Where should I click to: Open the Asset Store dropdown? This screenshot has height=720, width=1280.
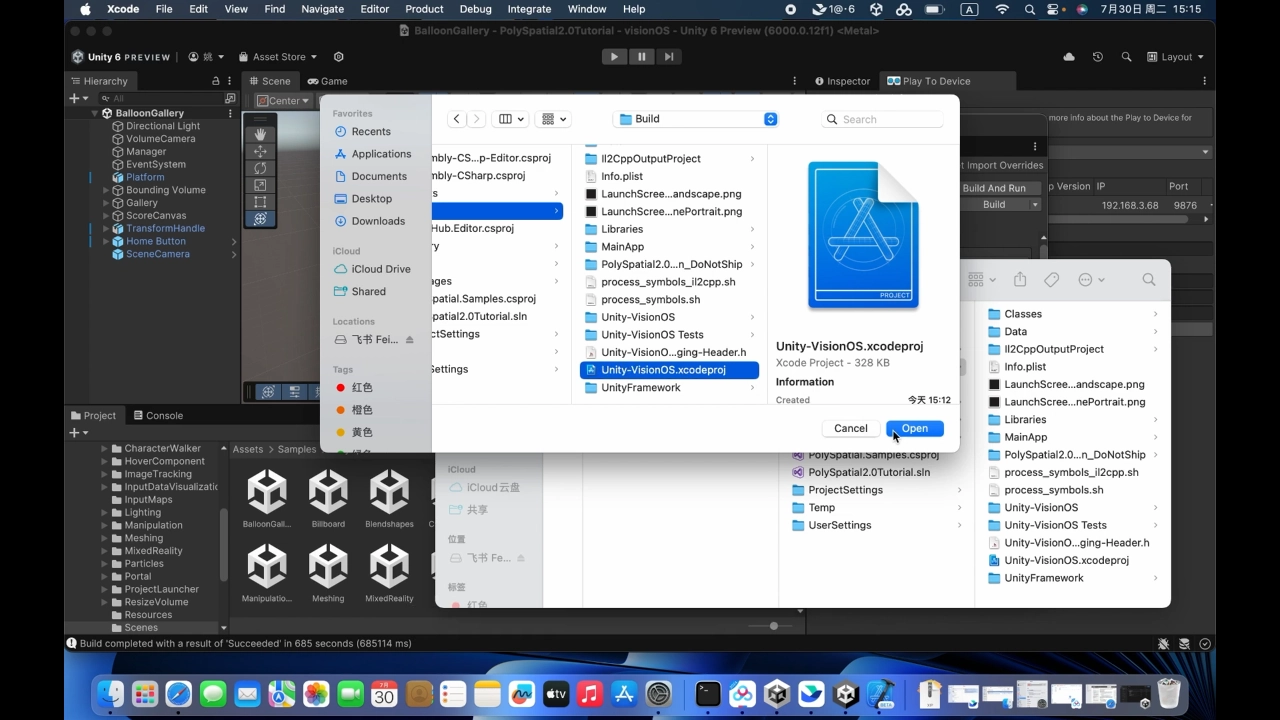tap(277, 57)
